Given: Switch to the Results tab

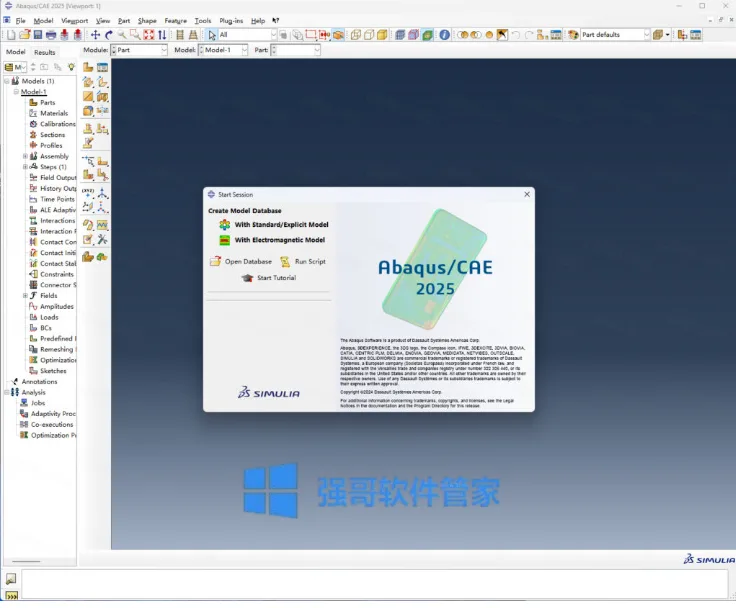Looking at the screenshot, I should click(x=45, y=52).
